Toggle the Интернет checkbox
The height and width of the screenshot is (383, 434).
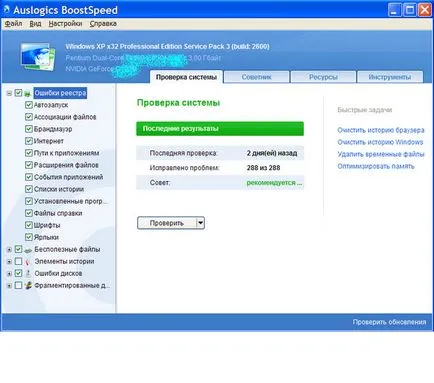point(29,141)
